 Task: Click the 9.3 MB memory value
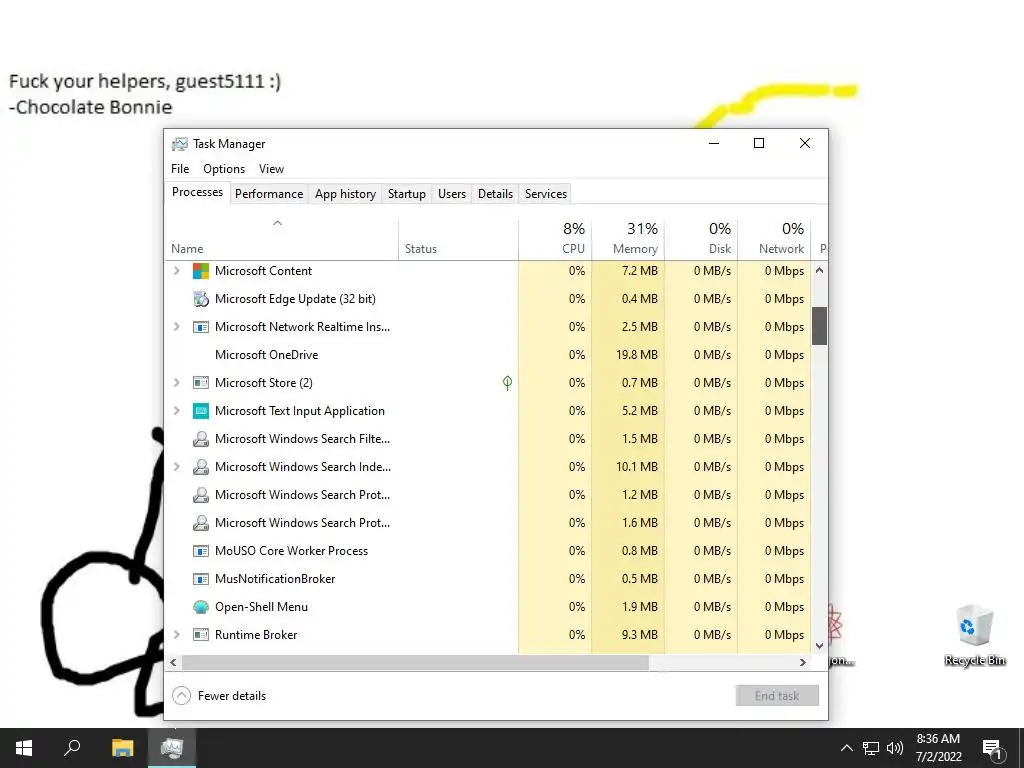pos(639,635)
